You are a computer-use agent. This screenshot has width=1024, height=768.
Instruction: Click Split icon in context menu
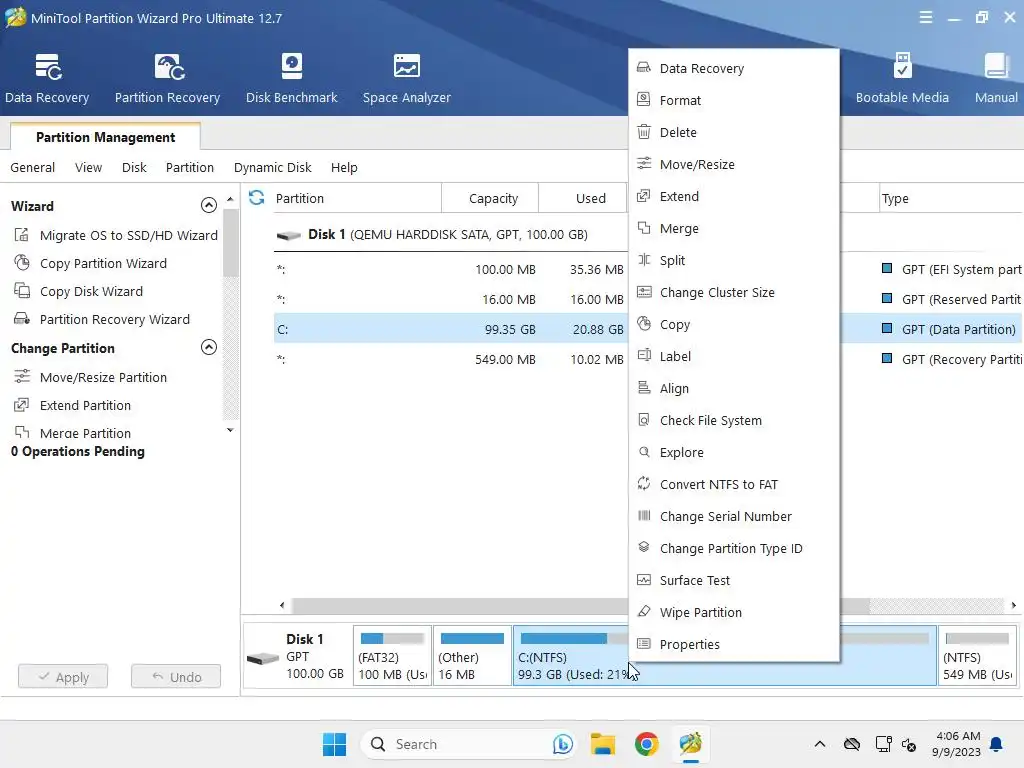[644, 259]
